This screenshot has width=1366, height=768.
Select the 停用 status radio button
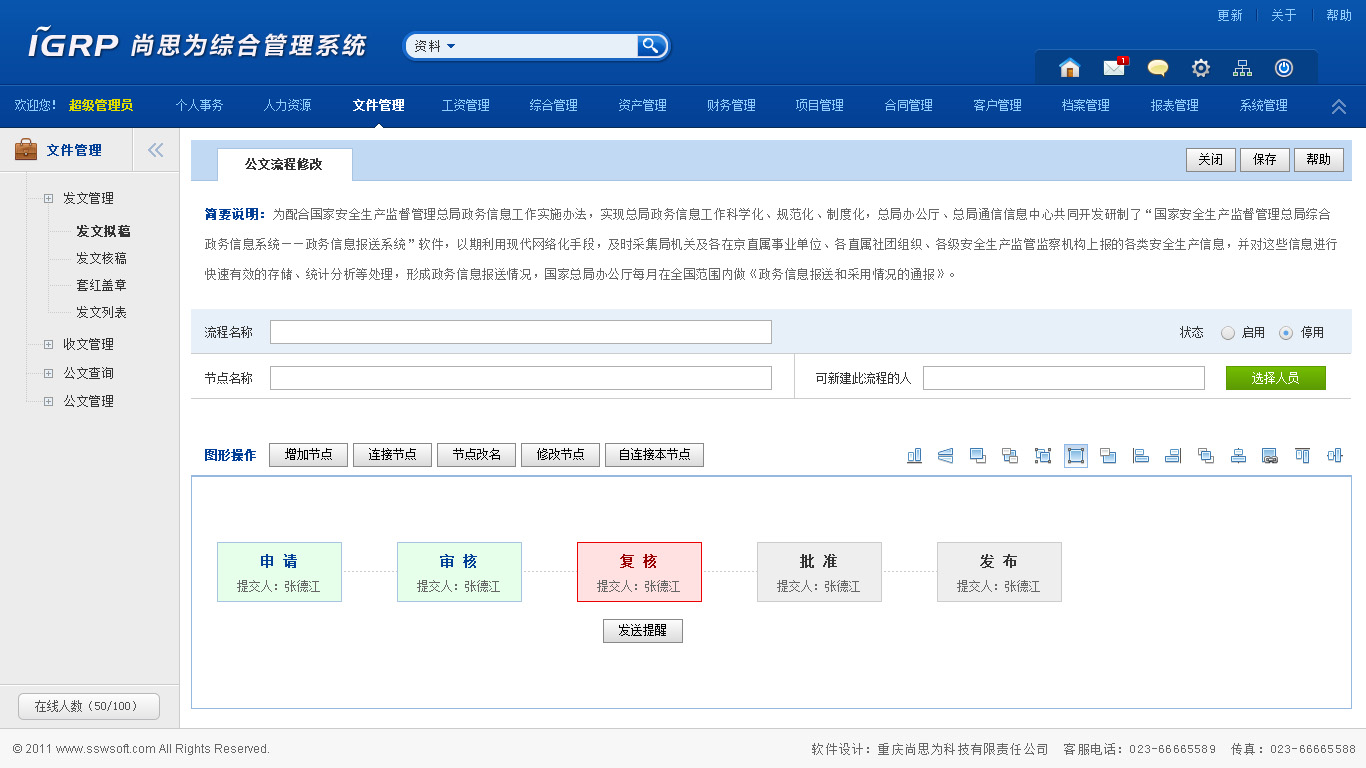pos(1286,333)
